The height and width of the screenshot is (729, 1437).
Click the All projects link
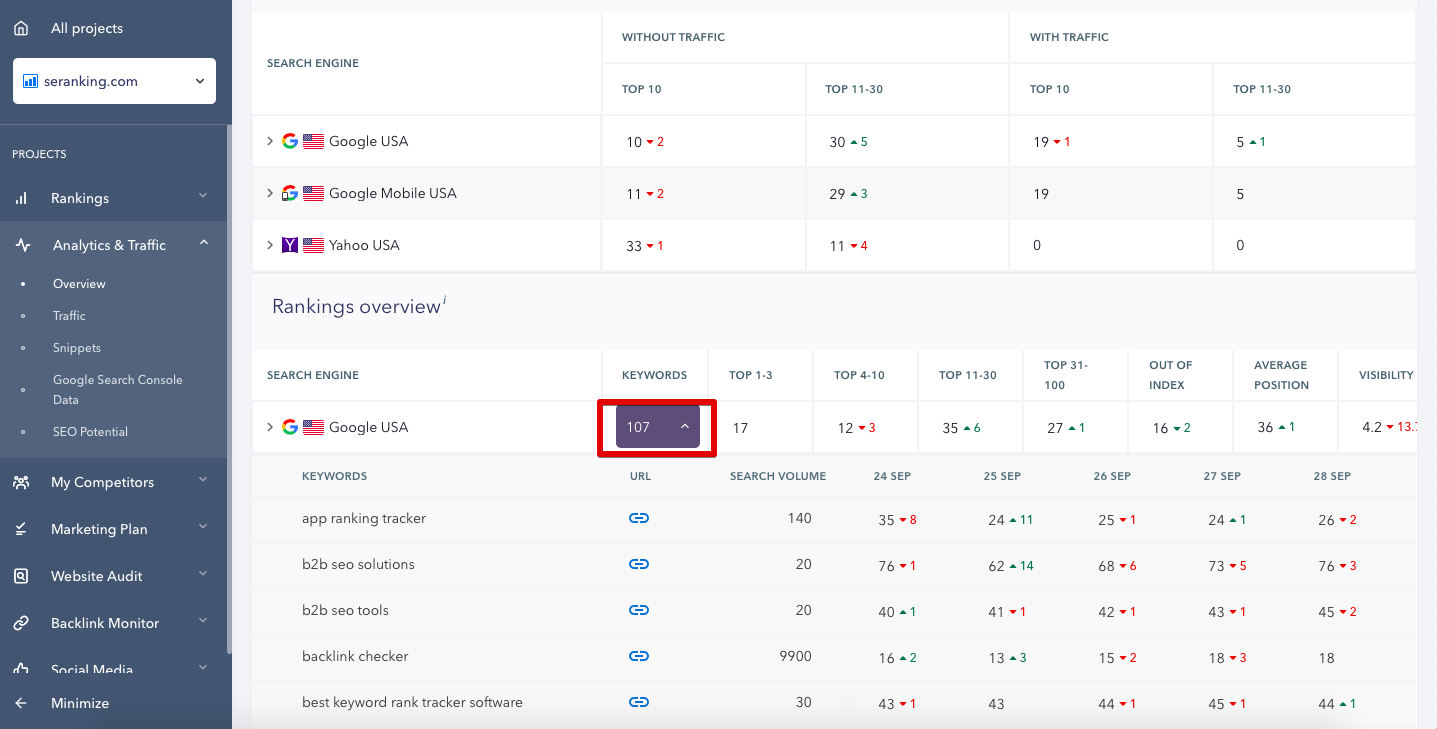[x=87, y=28]
